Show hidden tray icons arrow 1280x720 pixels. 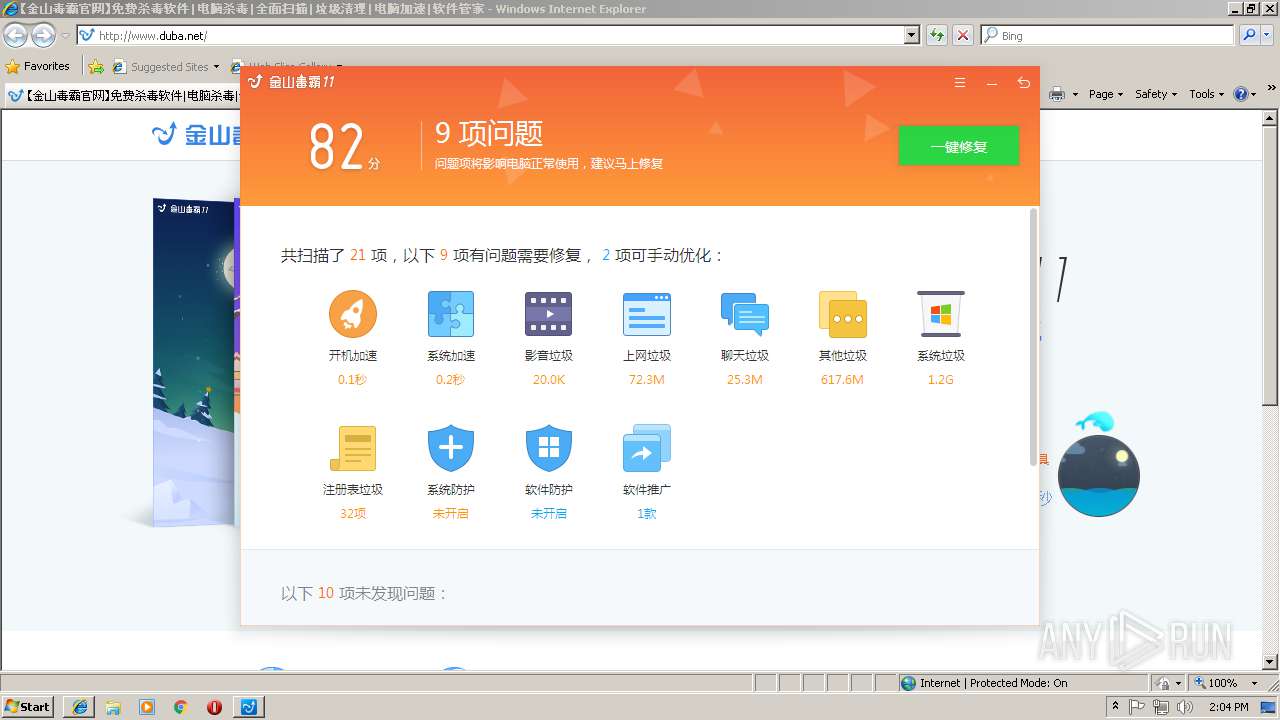coord(1115,707)
